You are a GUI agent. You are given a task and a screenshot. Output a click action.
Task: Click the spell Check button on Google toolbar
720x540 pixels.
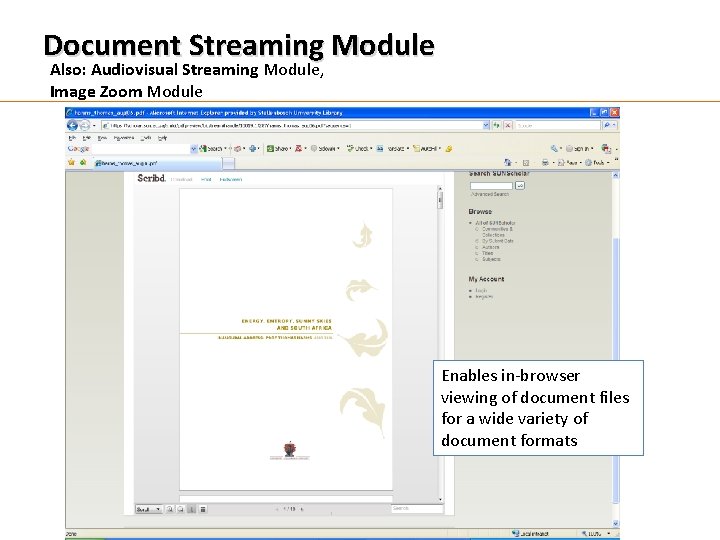click(359, 149)
